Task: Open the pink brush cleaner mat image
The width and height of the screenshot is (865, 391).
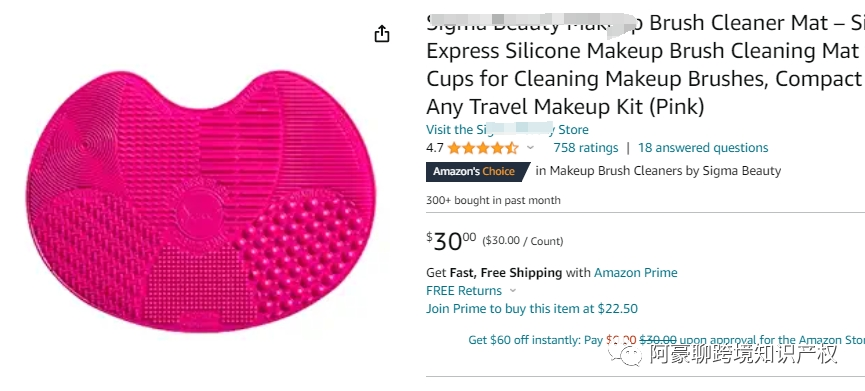Action: pos(201,201)
